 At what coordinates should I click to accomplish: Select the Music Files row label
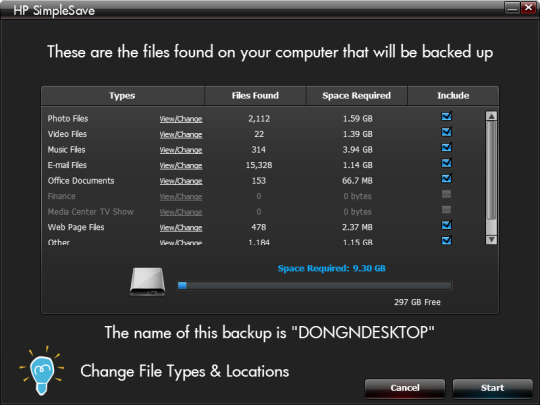coord(66,149)
